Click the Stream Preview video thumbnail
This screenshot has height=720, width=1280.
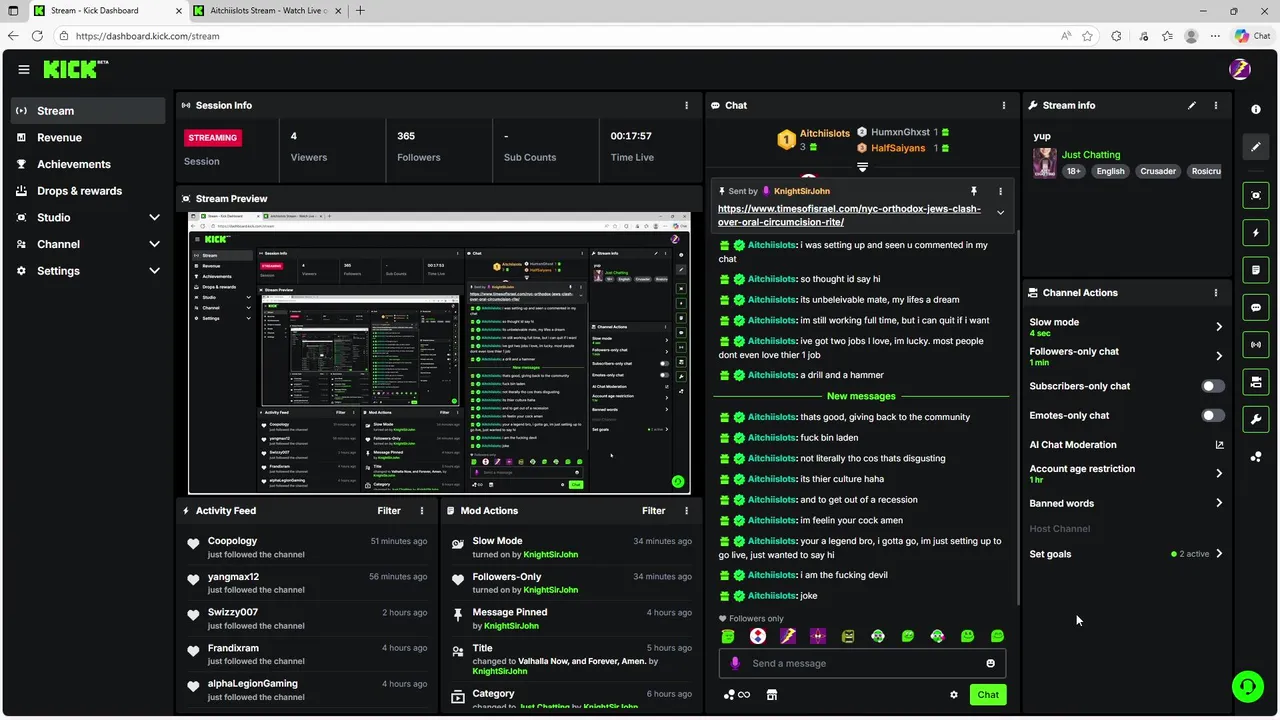439,353
